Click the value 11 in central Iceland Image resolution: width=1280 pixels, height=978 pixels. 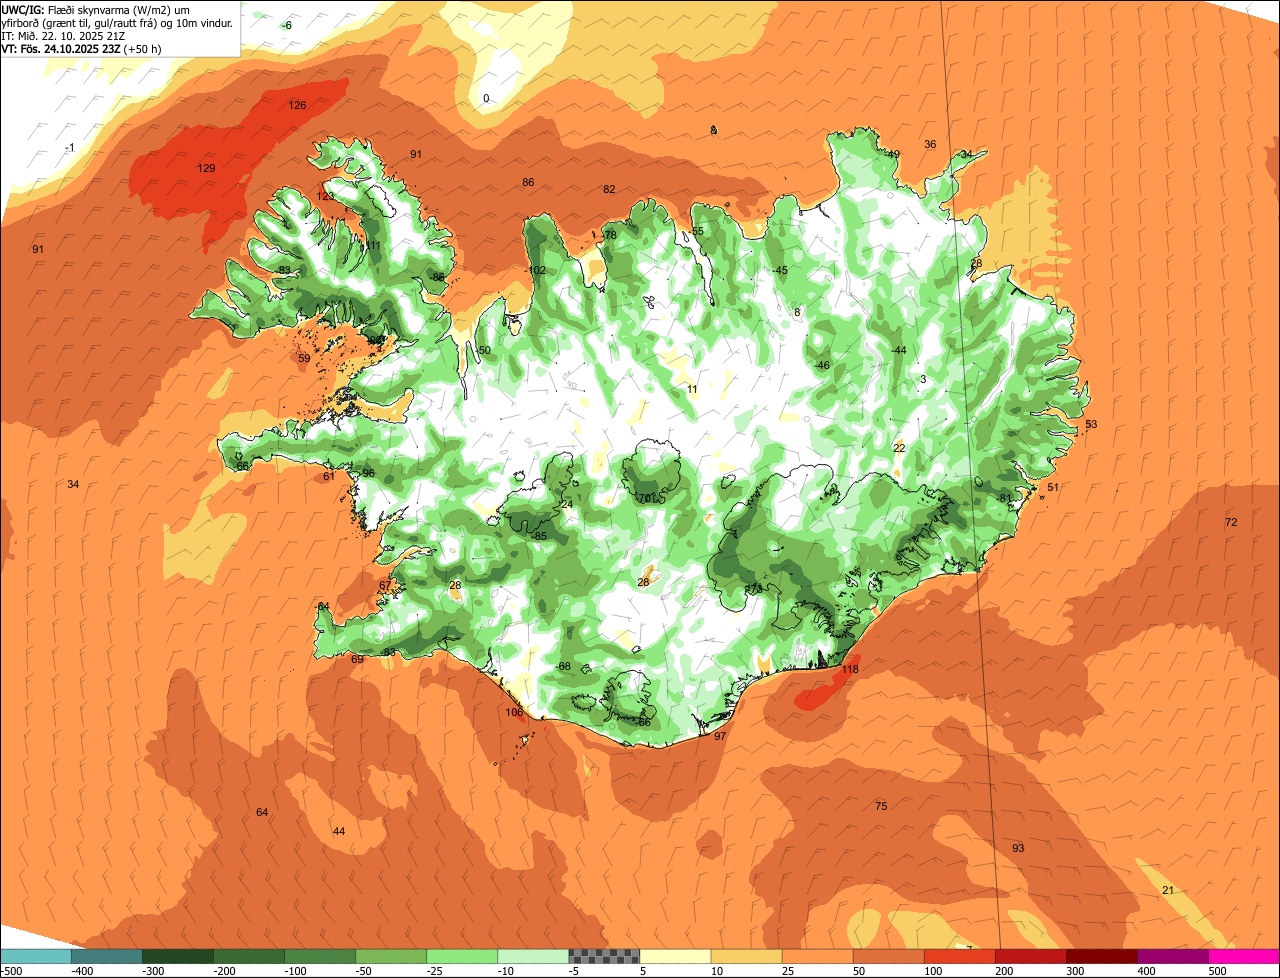click(692, 389)
